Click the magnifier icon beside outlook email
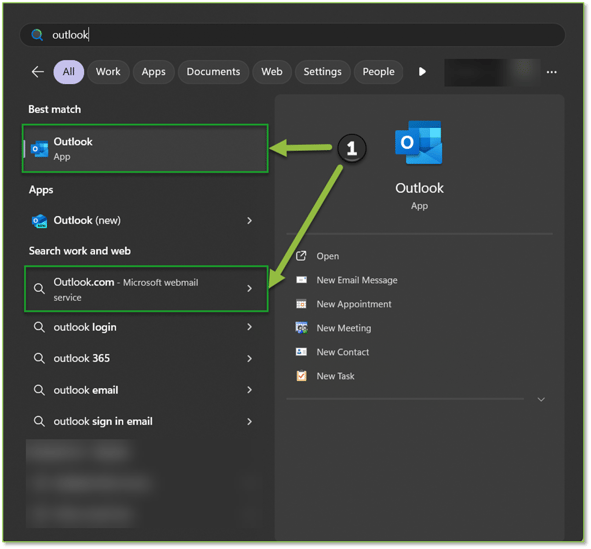This screenshot has height=549, width=591. coord(39,390)
